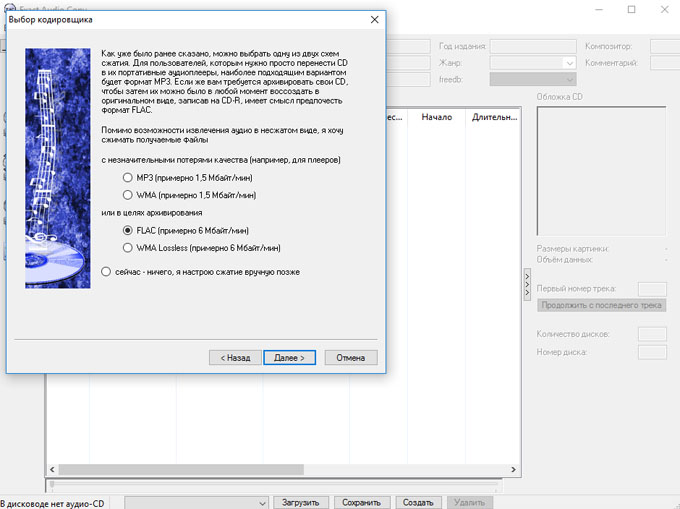Select the MP3 compression option
This screenshot has width=680, height=509.
click(127, 177)
